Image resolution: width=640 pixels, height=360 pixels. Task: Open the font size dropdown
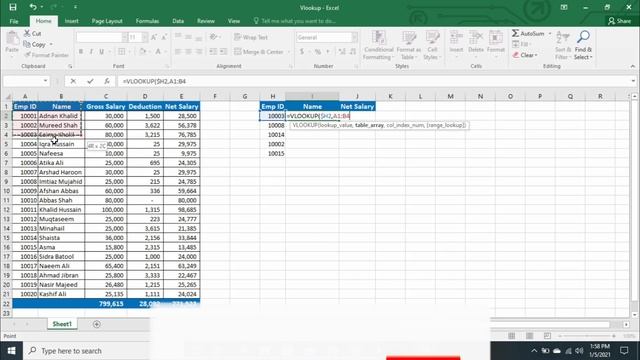(145, 37)
